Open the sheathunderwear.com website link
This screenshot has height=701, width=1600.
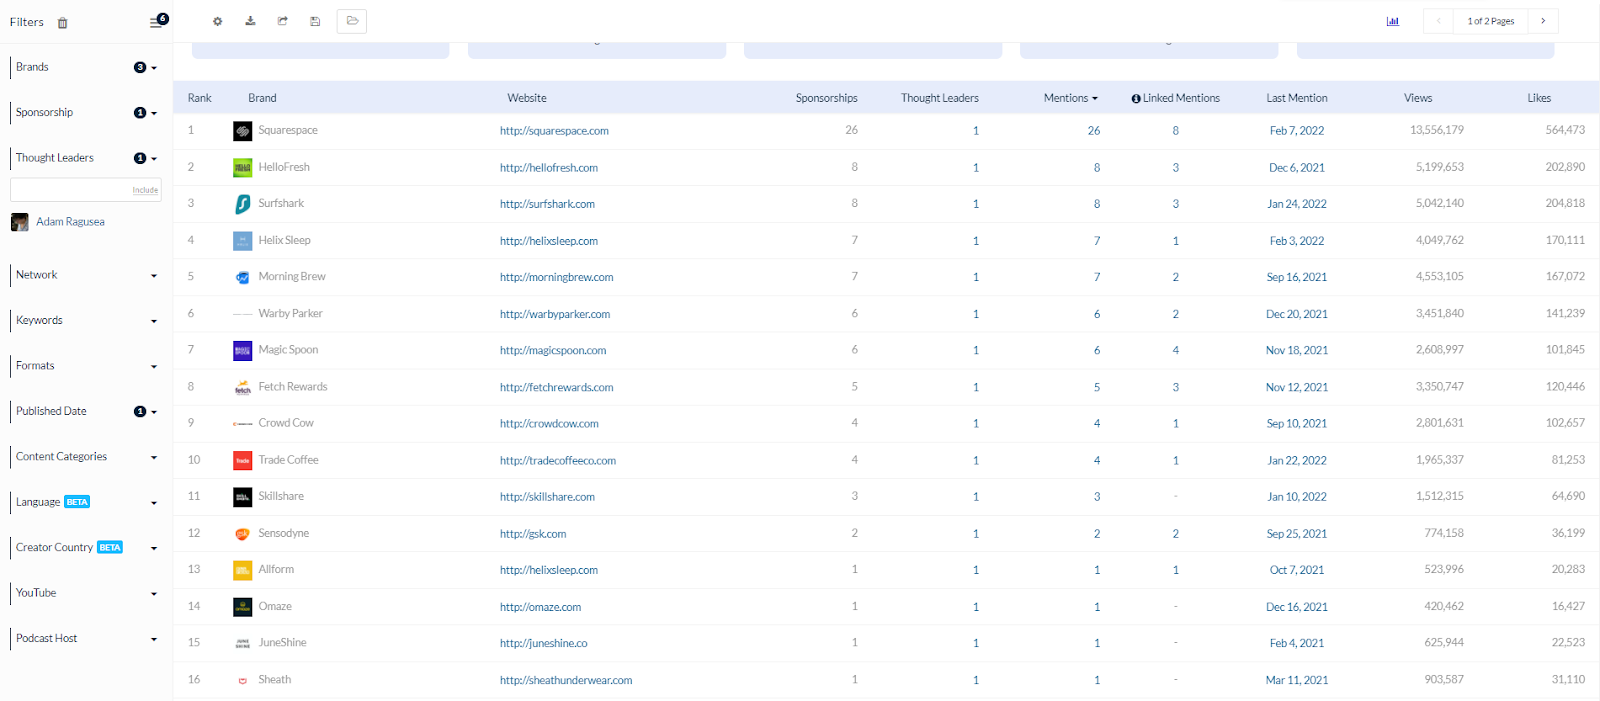click(x=566, y=680)
